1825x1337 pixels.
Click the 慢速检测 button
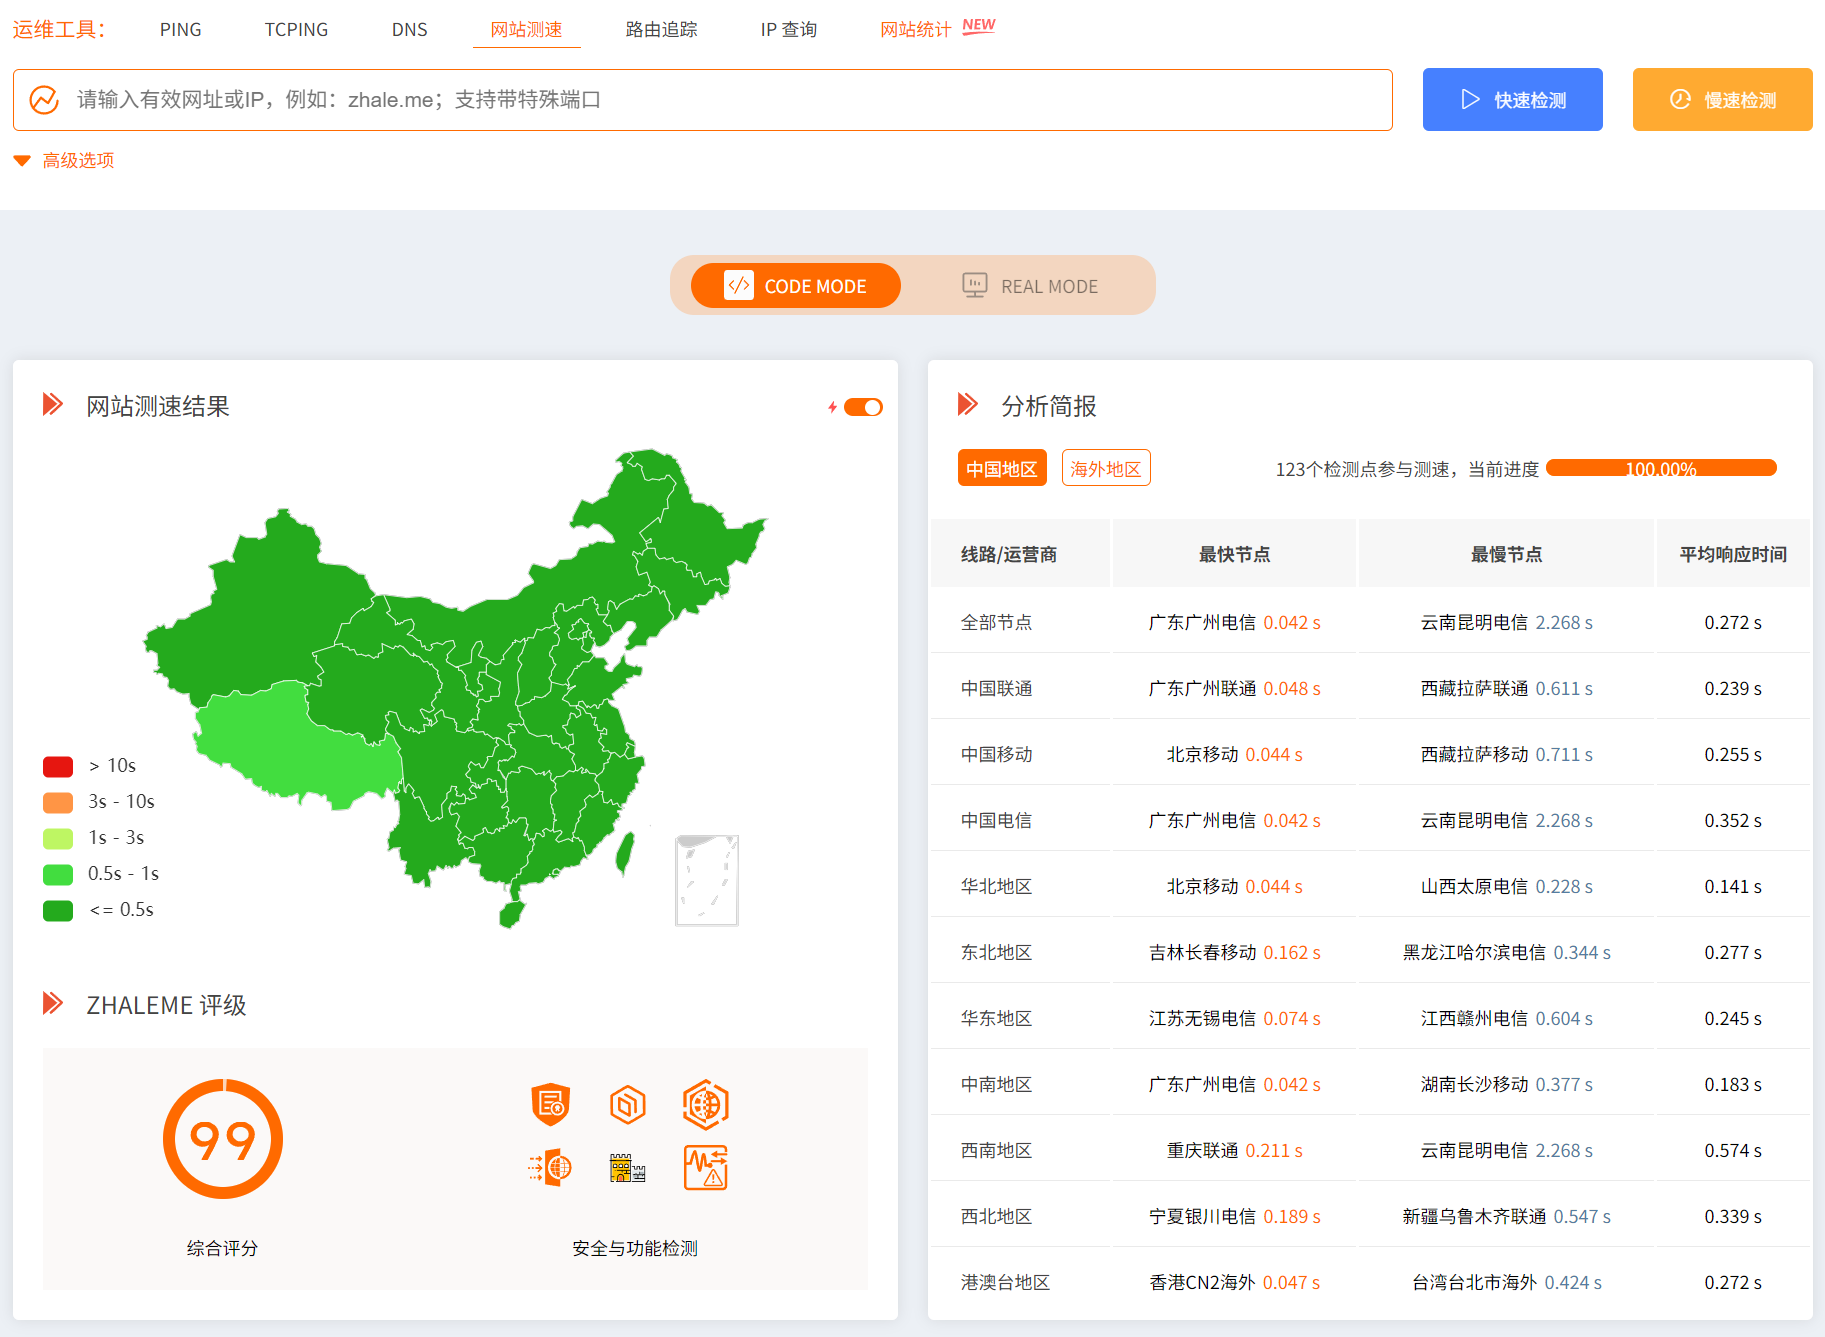pyautogui.click(x=1722, y=100)
